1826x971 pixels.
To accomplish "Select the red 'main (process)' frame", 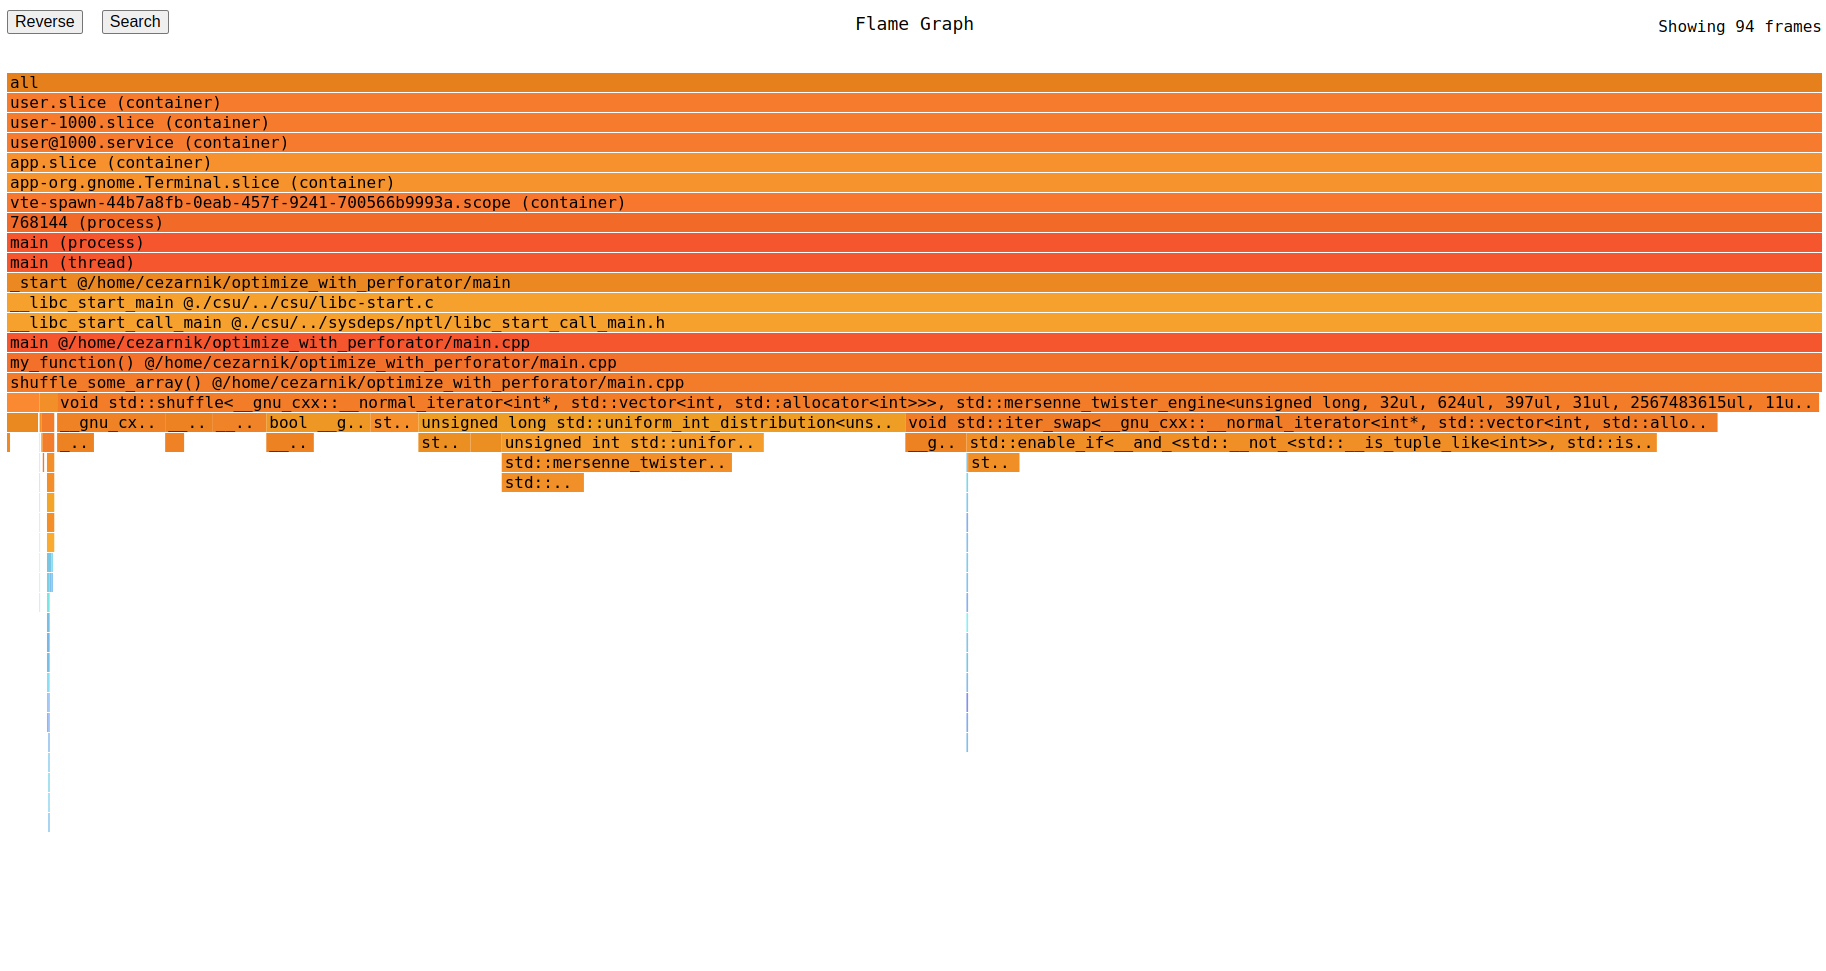I will (x=900, y=242).
